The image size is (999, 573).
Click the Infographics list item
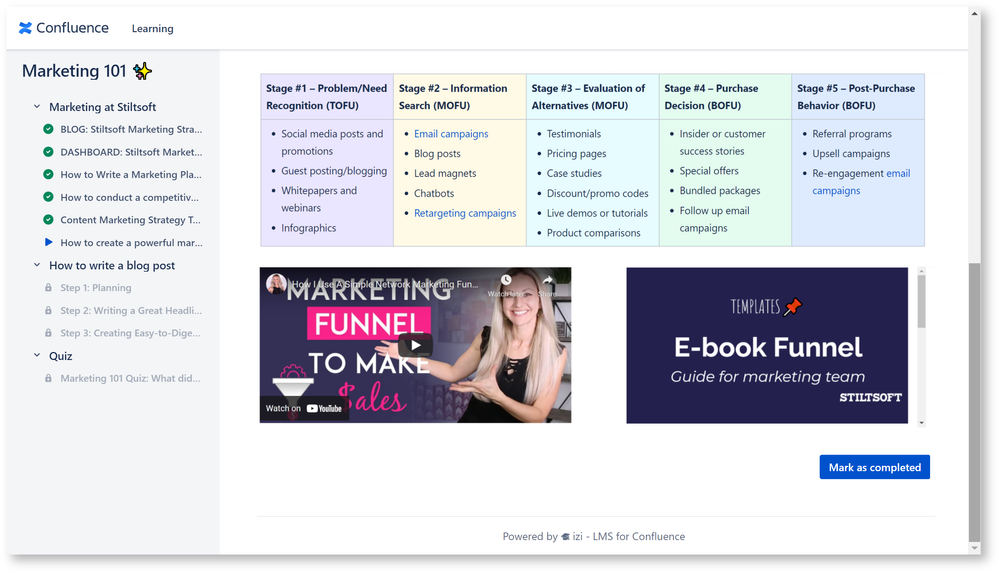click(308, 228)
